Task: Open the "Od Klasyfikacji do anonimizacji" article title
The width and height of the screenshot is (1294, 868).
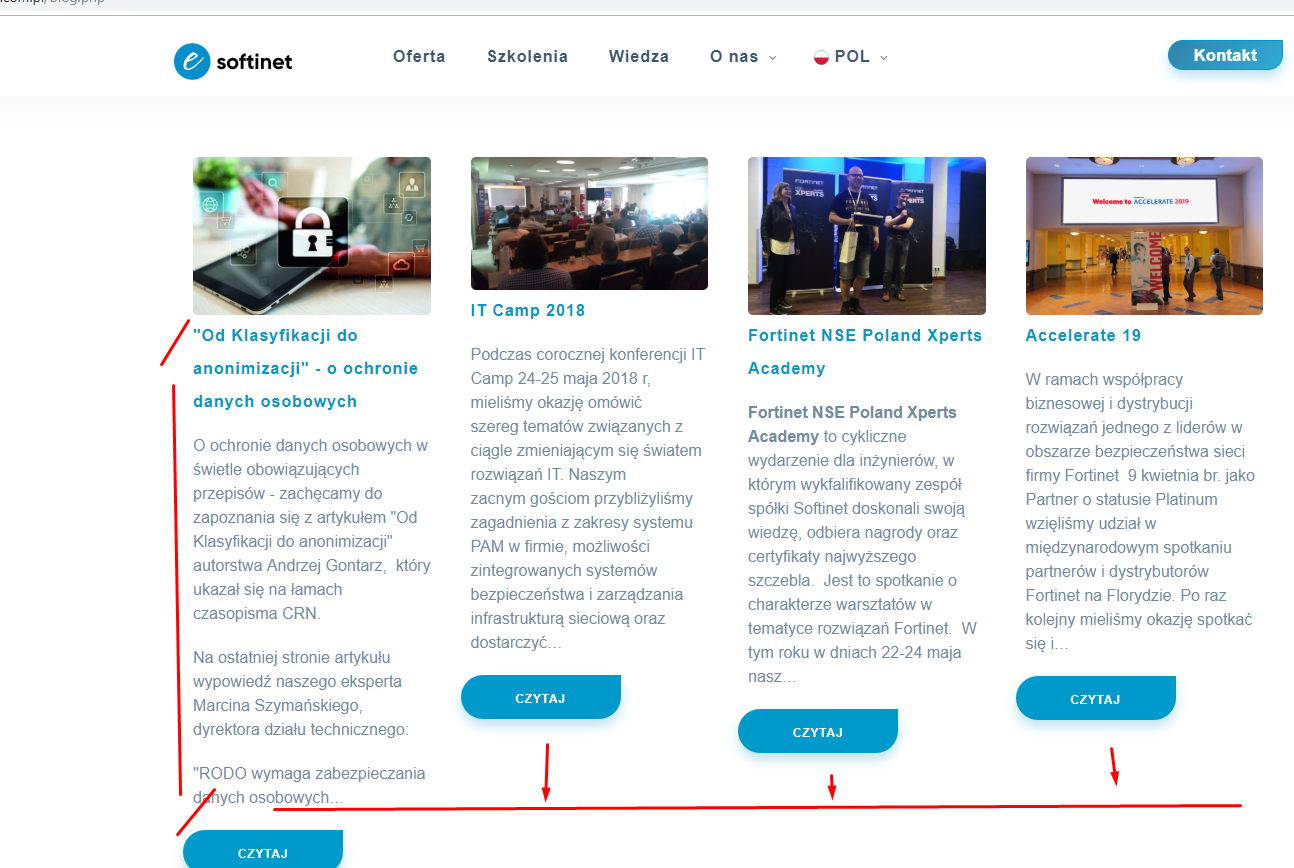Action: pos(306,368)
